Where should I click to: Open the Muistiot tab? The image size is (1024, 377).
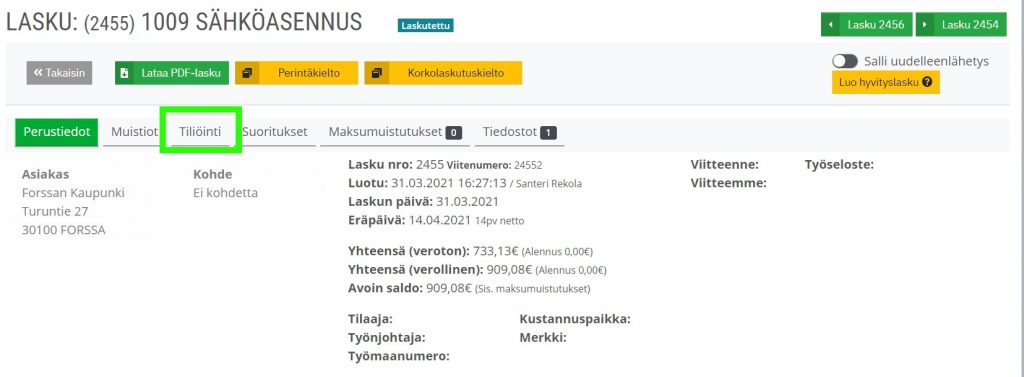pyautogui.click(x=135, y=131)
